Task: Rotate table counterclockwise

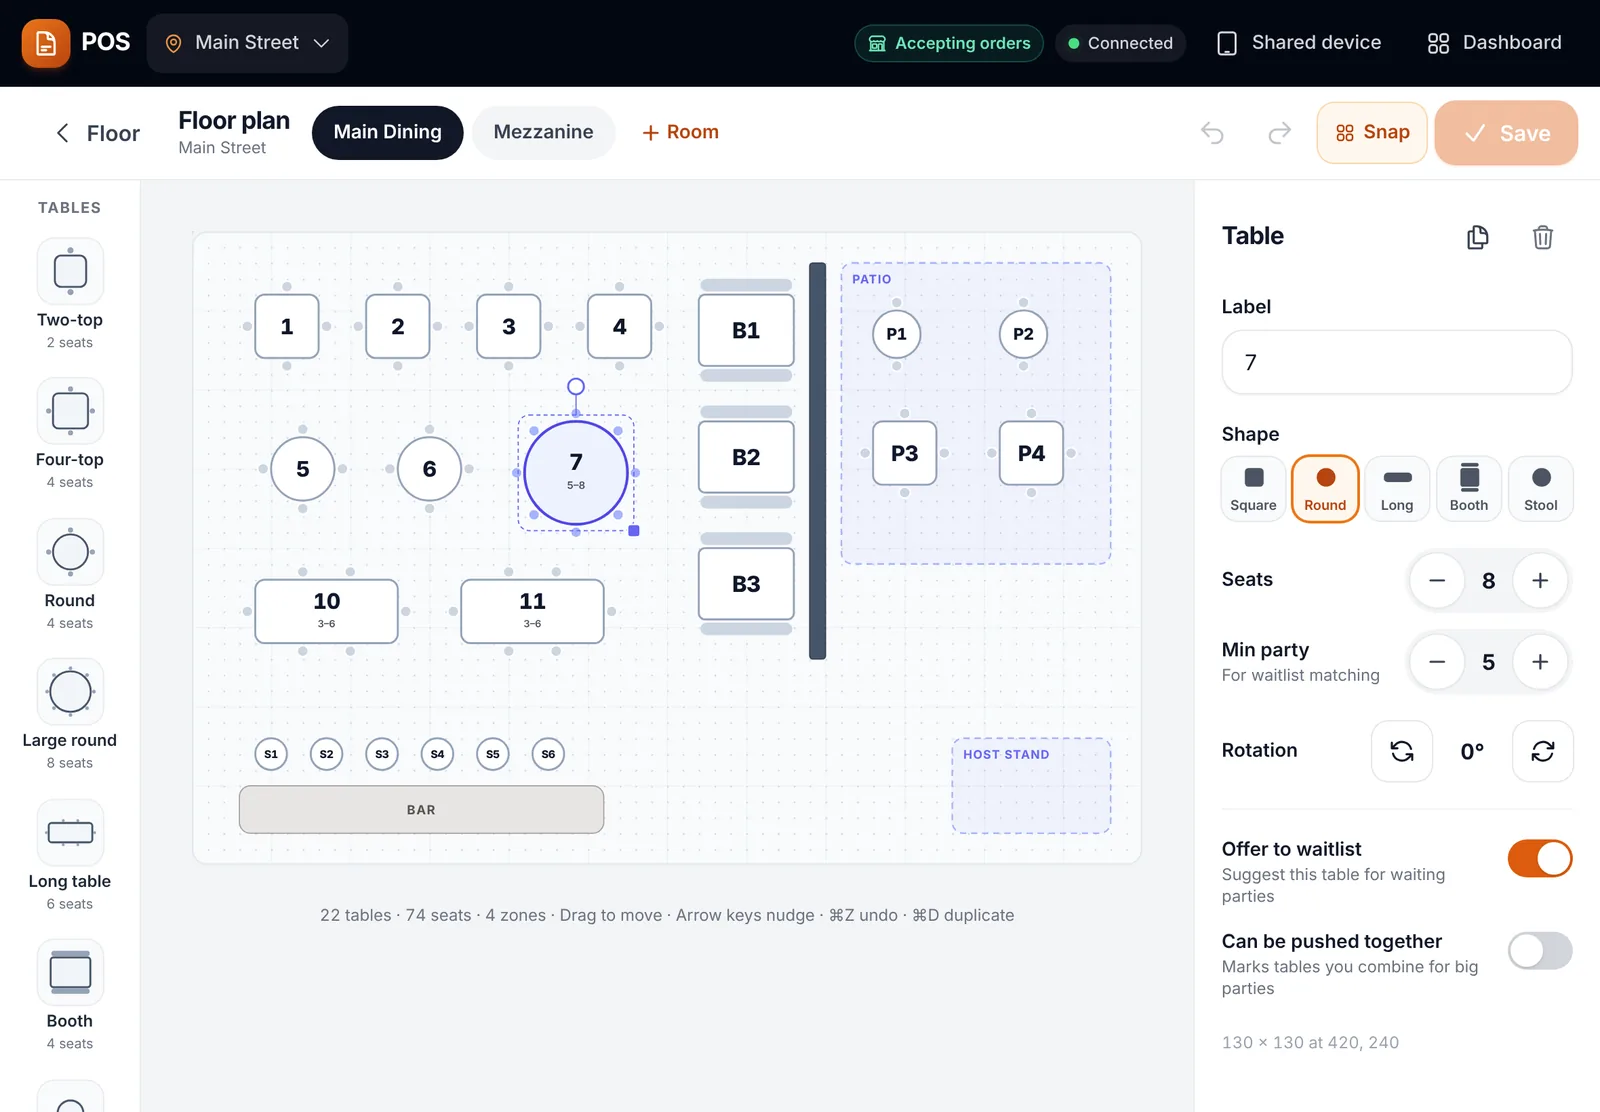Action: [1402, 751]
